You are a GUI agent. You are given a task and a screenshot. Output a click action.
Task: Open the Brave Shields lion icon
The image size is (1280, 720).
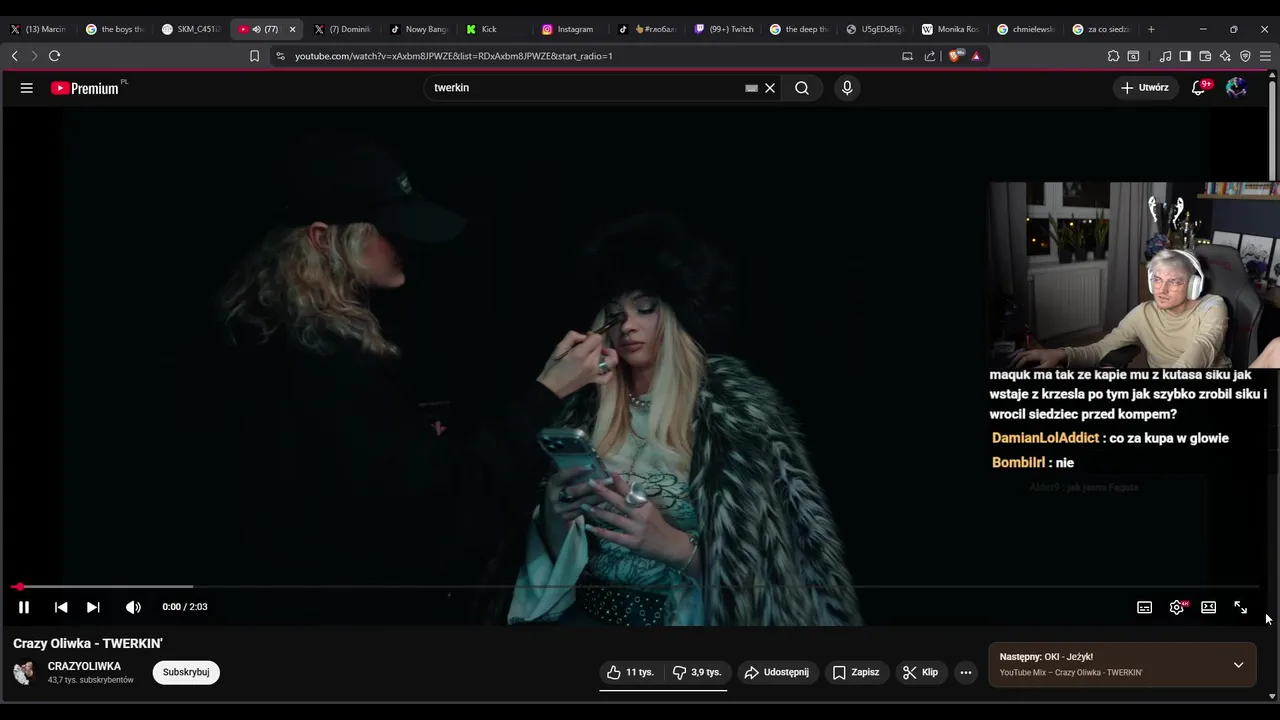click(x=955, y=56)
